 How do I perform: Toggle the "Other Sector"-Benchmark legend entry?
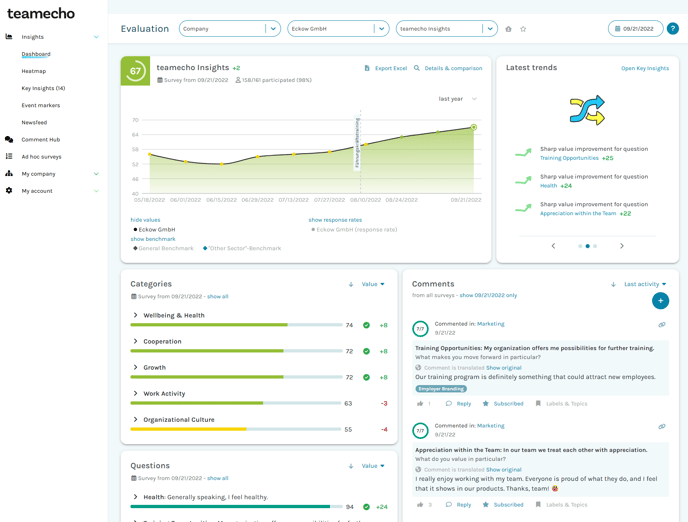(x=242, y=248)
